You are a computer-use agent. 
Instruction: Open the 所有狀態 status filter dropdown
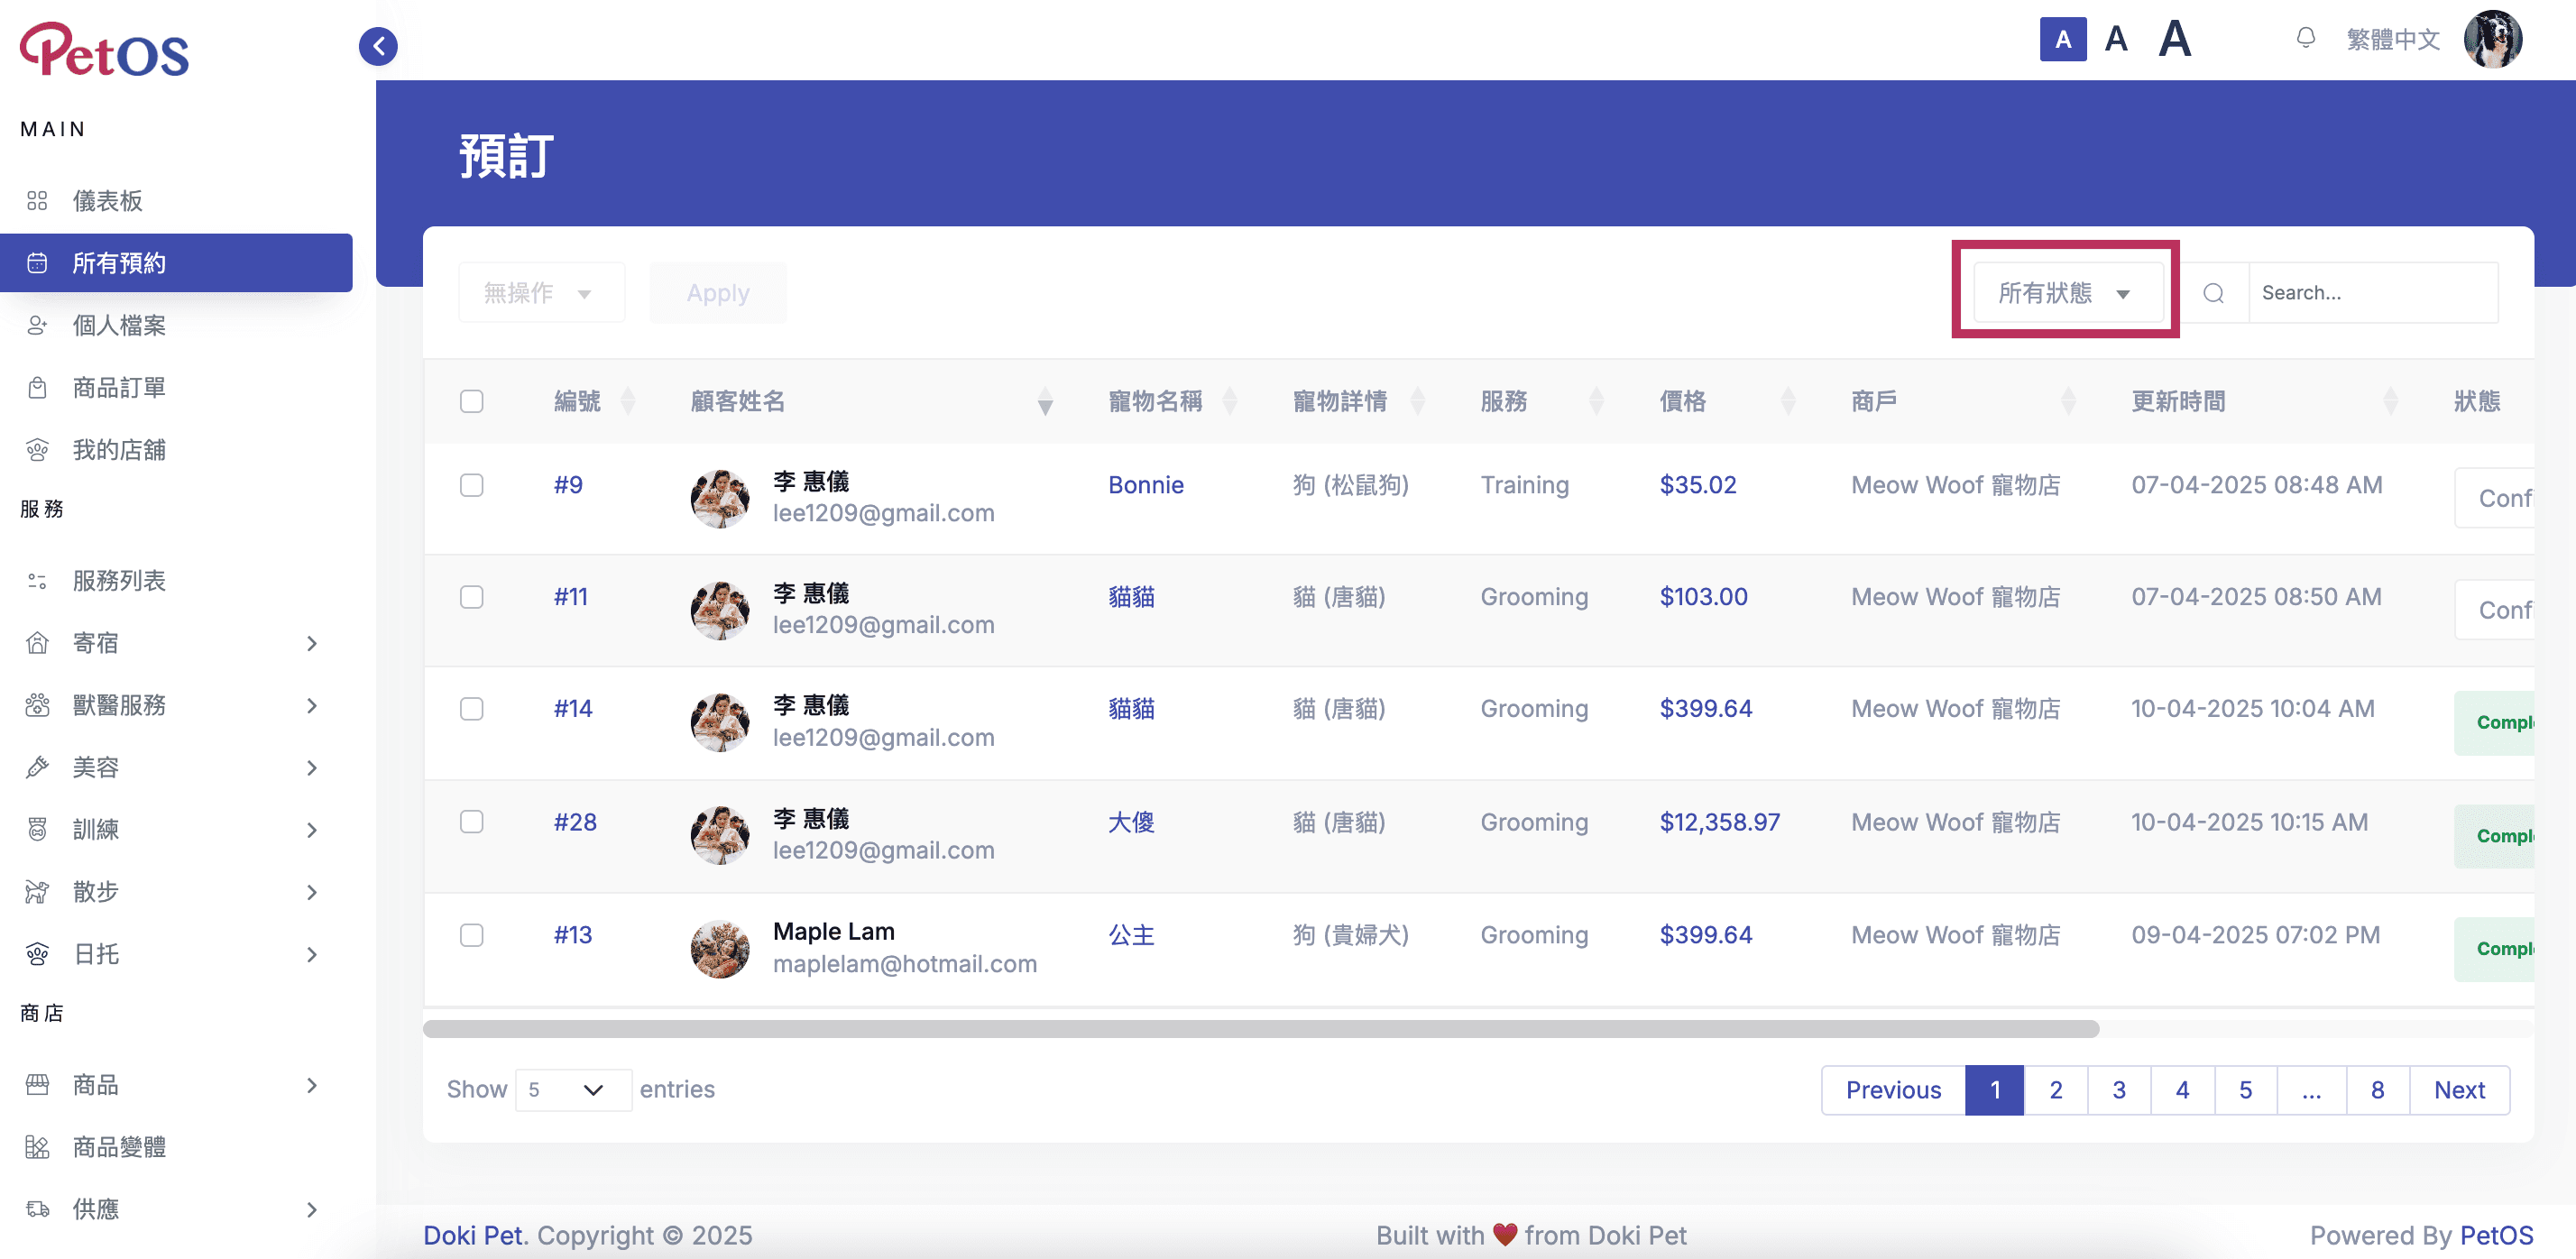[x=2068, y=293]
